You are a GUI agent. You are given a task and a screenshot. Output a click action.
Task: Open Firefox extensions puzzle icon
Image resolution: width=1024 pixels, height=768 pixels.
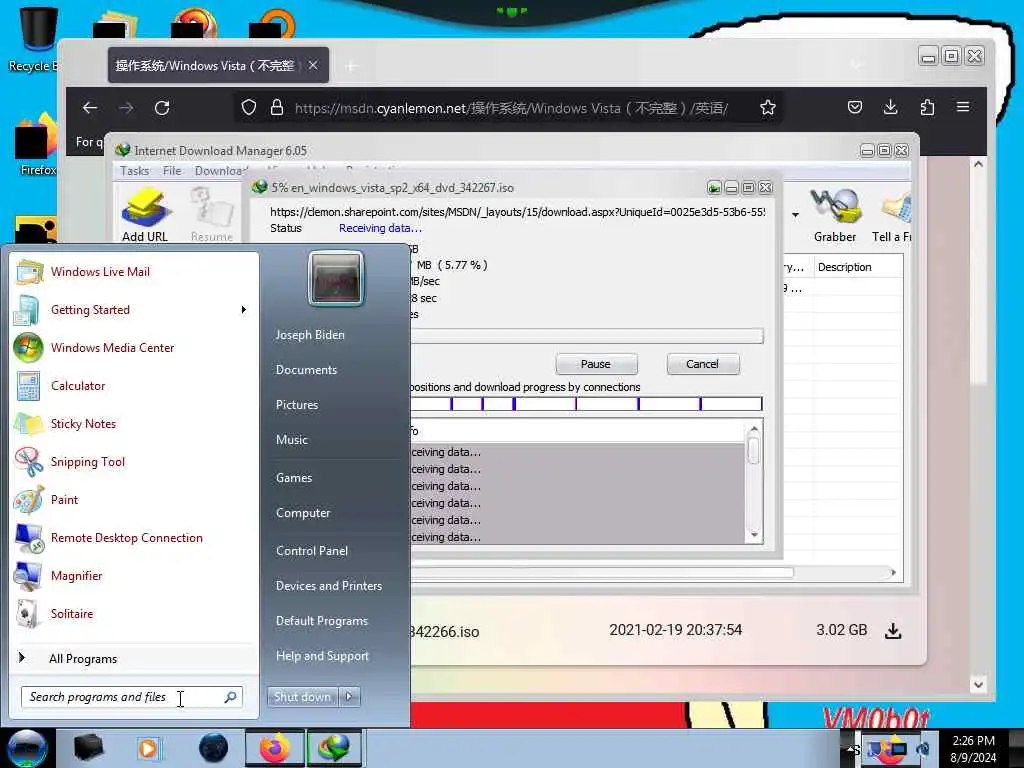[x=927, y=107]
